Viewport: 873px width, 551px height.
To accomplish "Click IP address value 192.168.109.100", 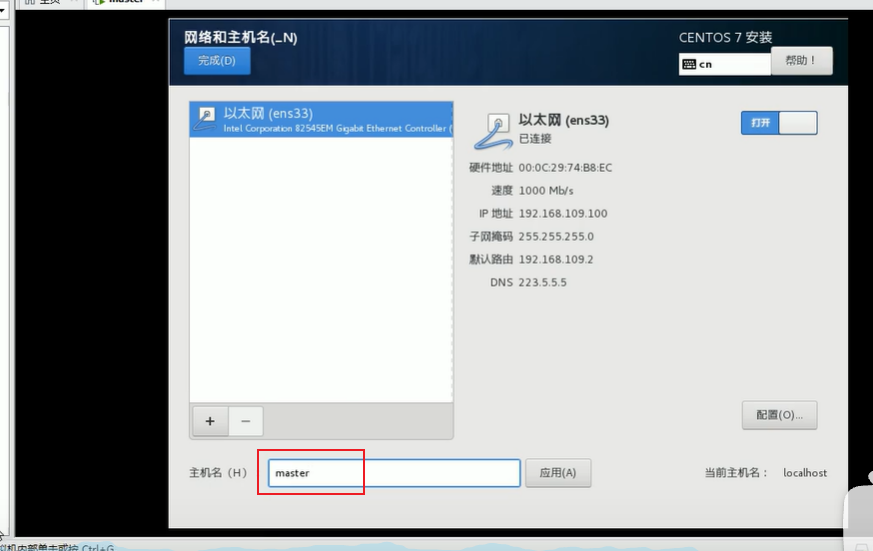I will [x=563, y=214].
